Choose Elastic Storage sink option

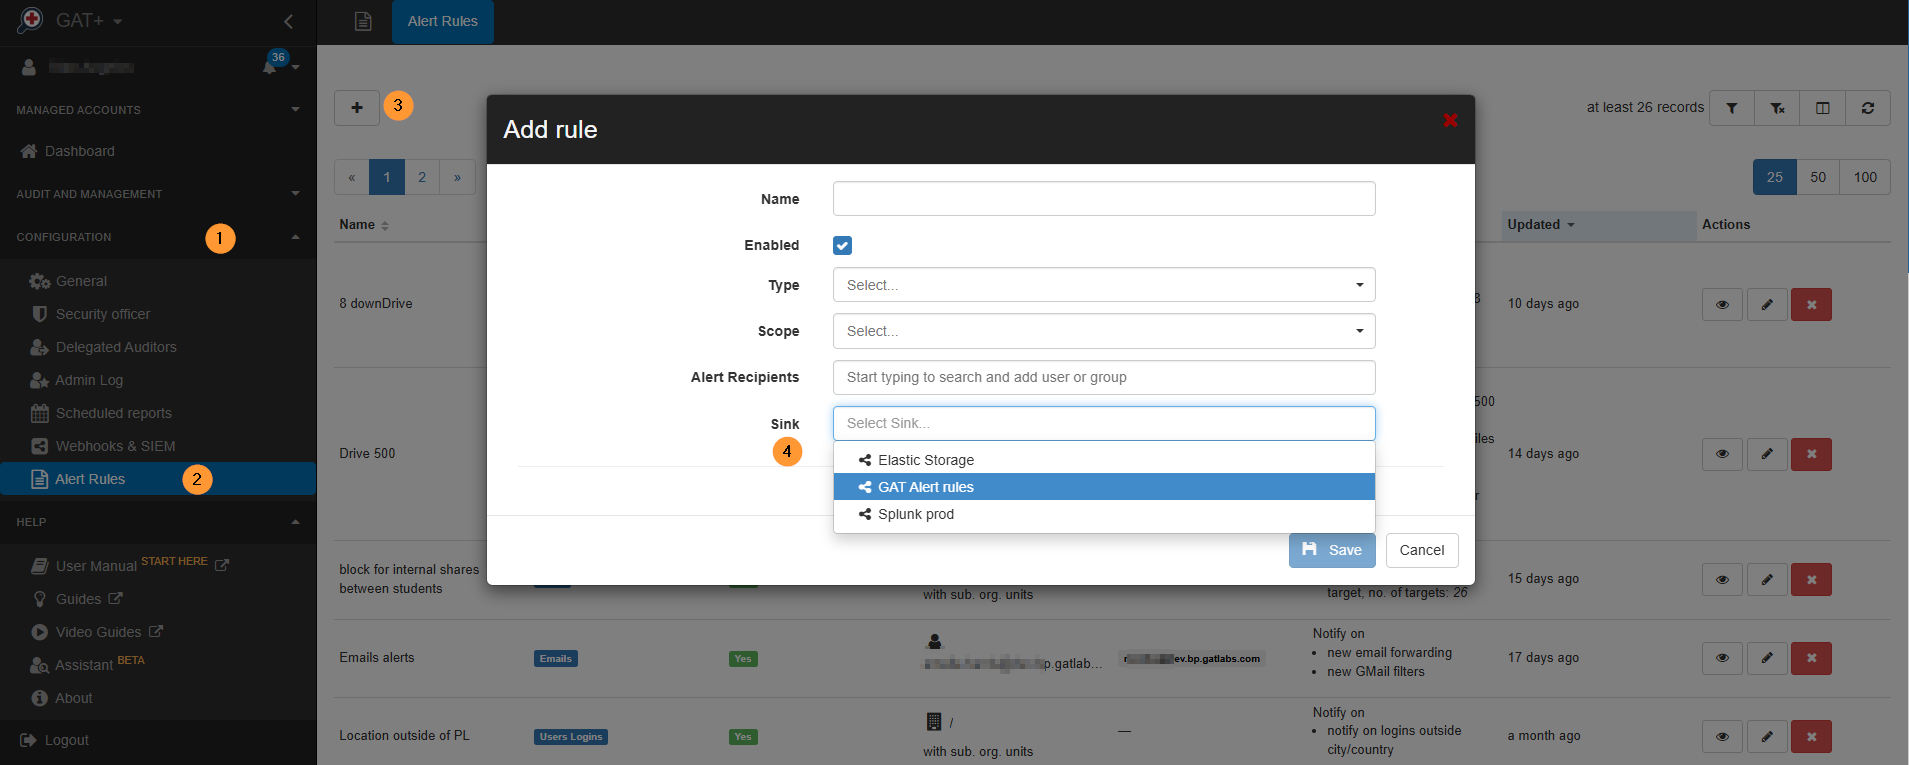point(1104,460)
